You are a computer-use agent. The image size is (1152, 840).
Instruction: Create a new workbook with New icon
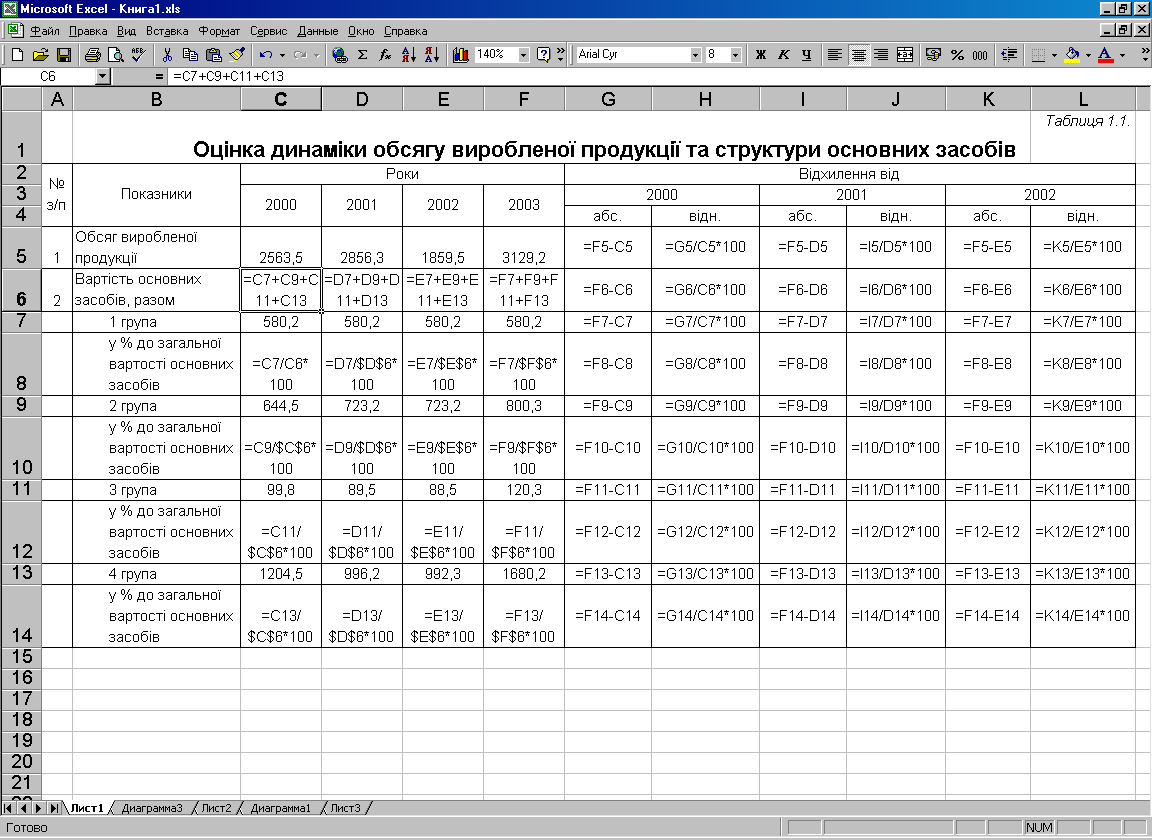point(18,54)
